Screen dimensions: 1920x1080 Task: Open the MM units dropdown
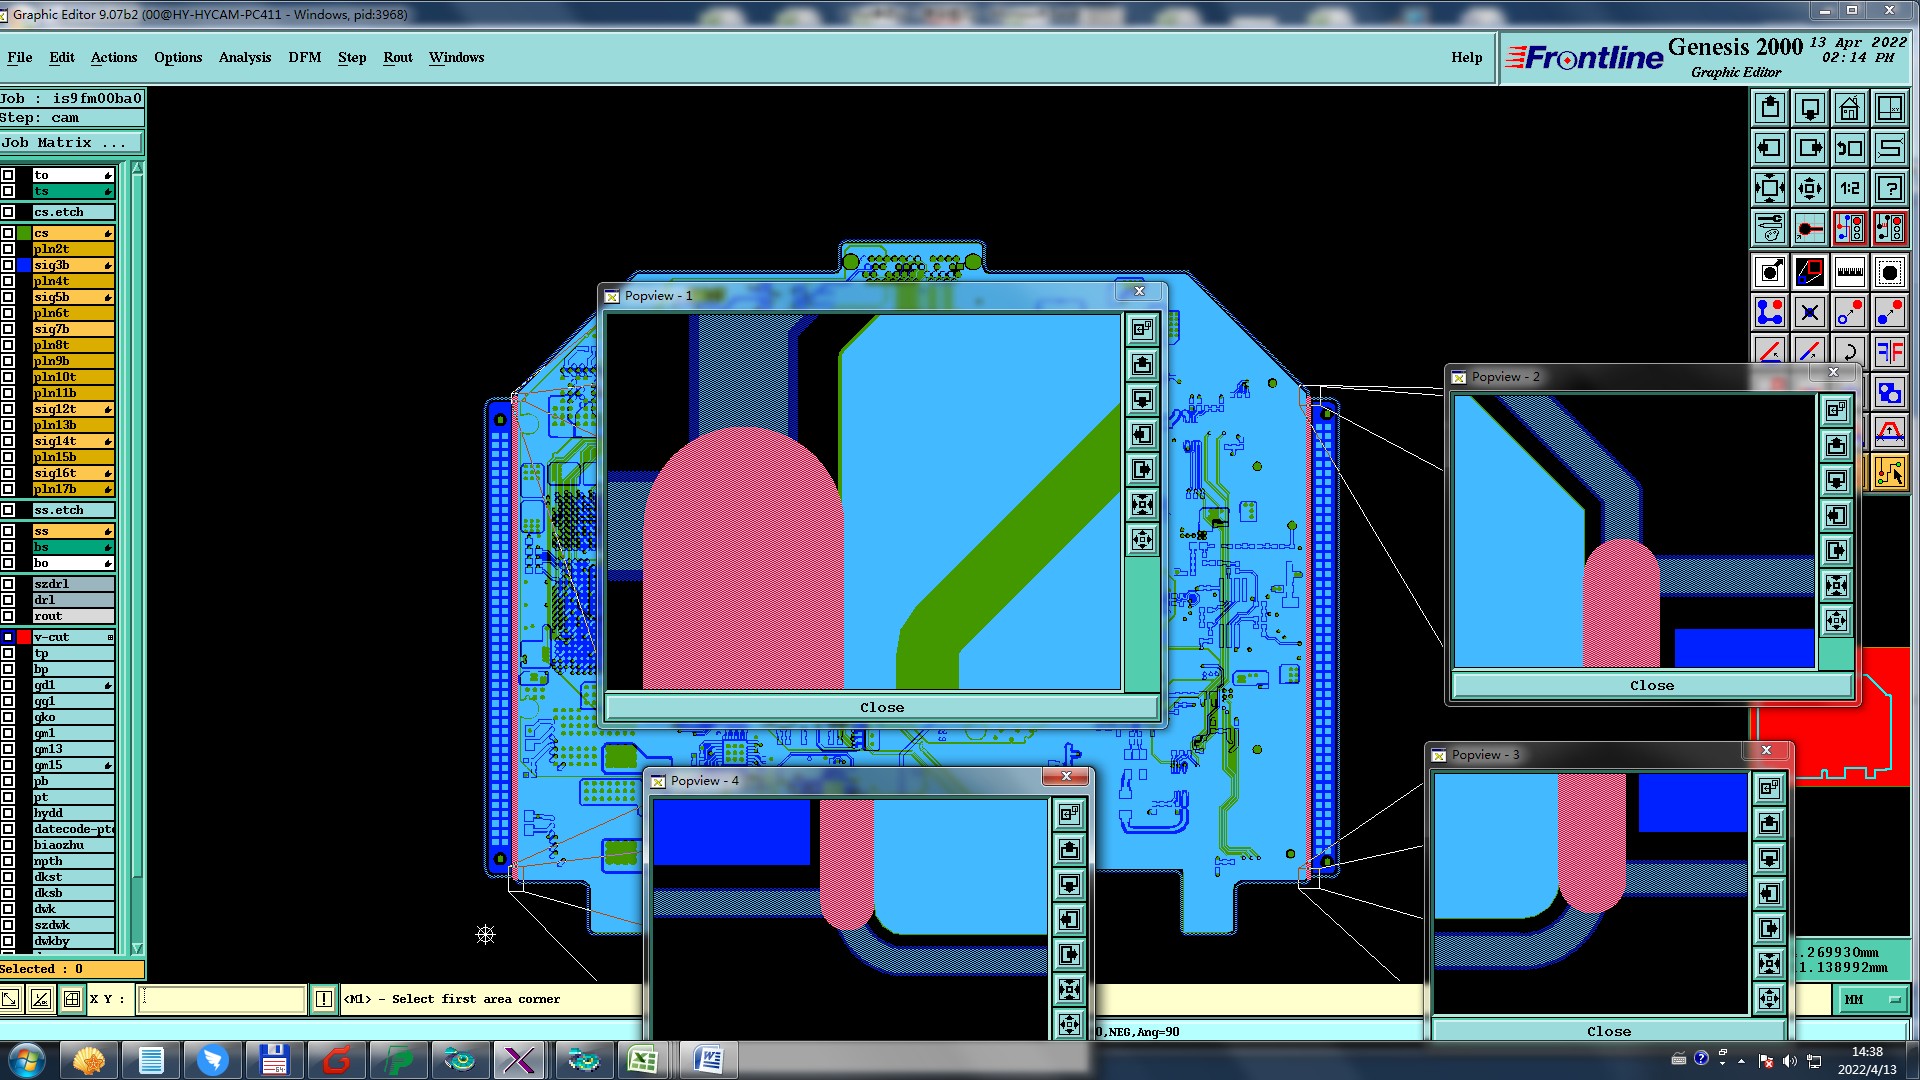pos(1870,999)
